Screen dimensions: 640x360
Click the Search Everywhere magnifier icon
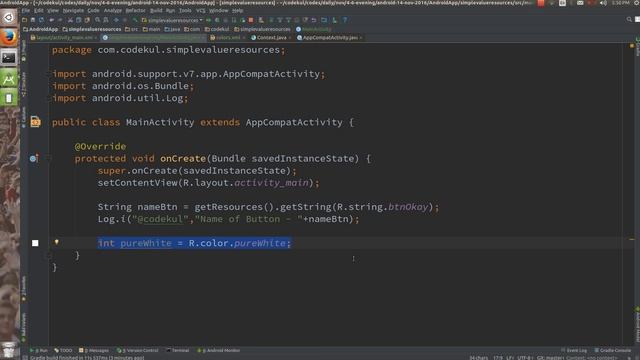click(629, 20)
